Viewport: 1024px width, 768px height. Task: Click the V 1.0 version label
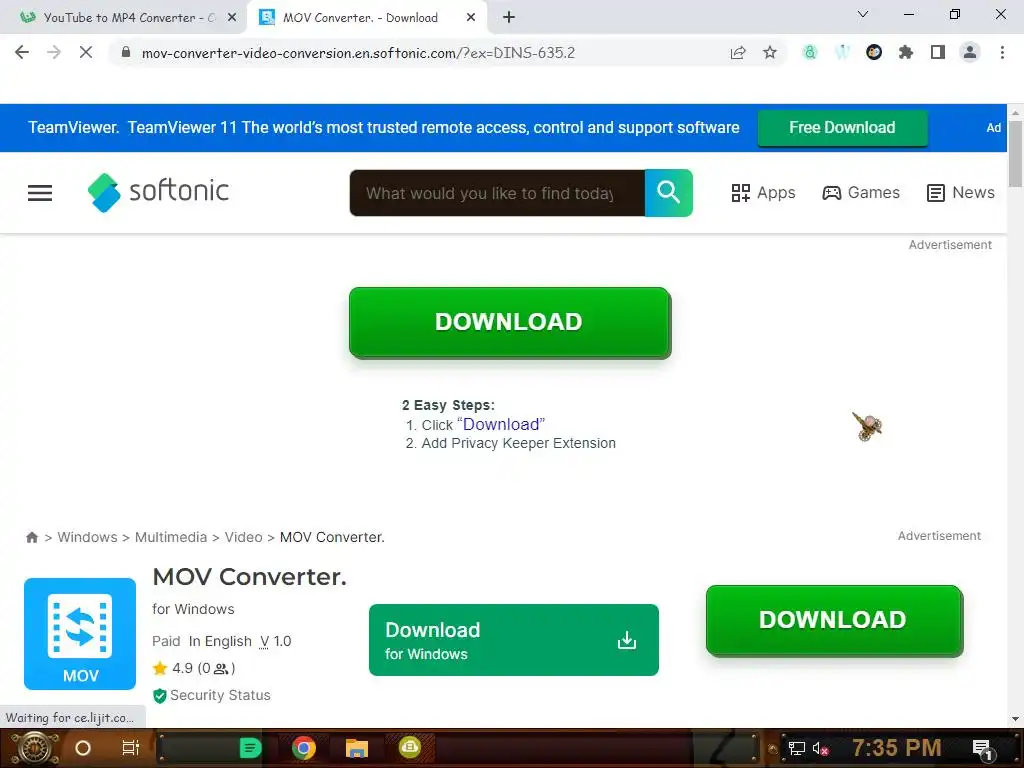click(275, 641)
